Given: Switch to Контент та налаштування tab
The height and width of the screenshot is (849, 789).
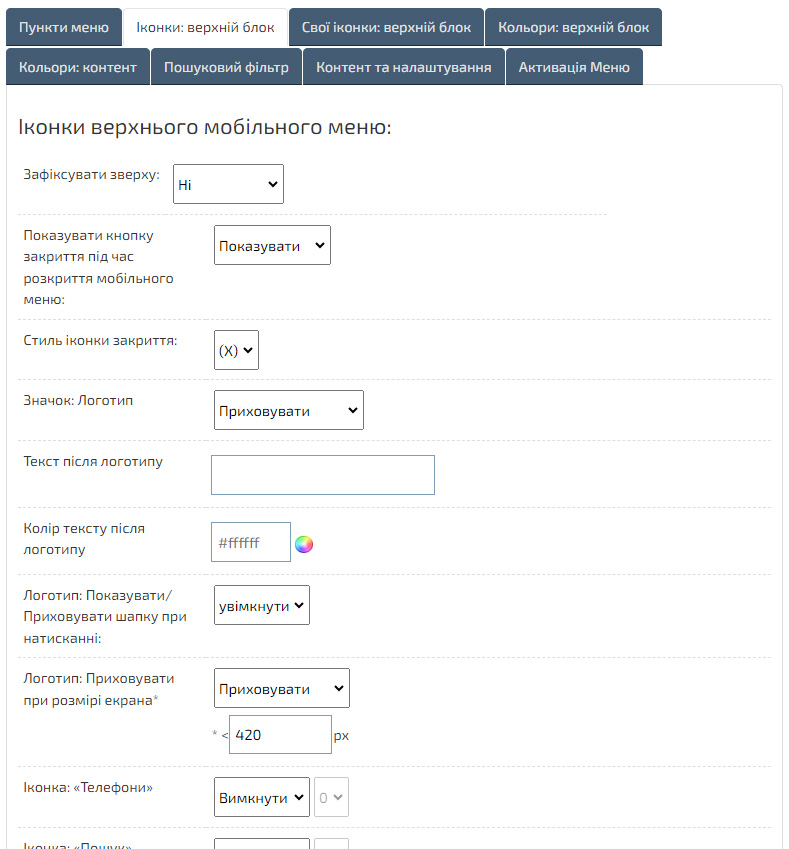Looking at the screenshot, I should point(403,67).
